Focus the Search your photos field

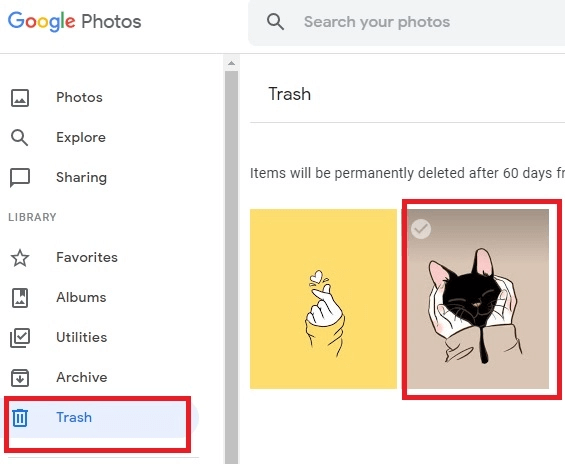click(407, 22)
